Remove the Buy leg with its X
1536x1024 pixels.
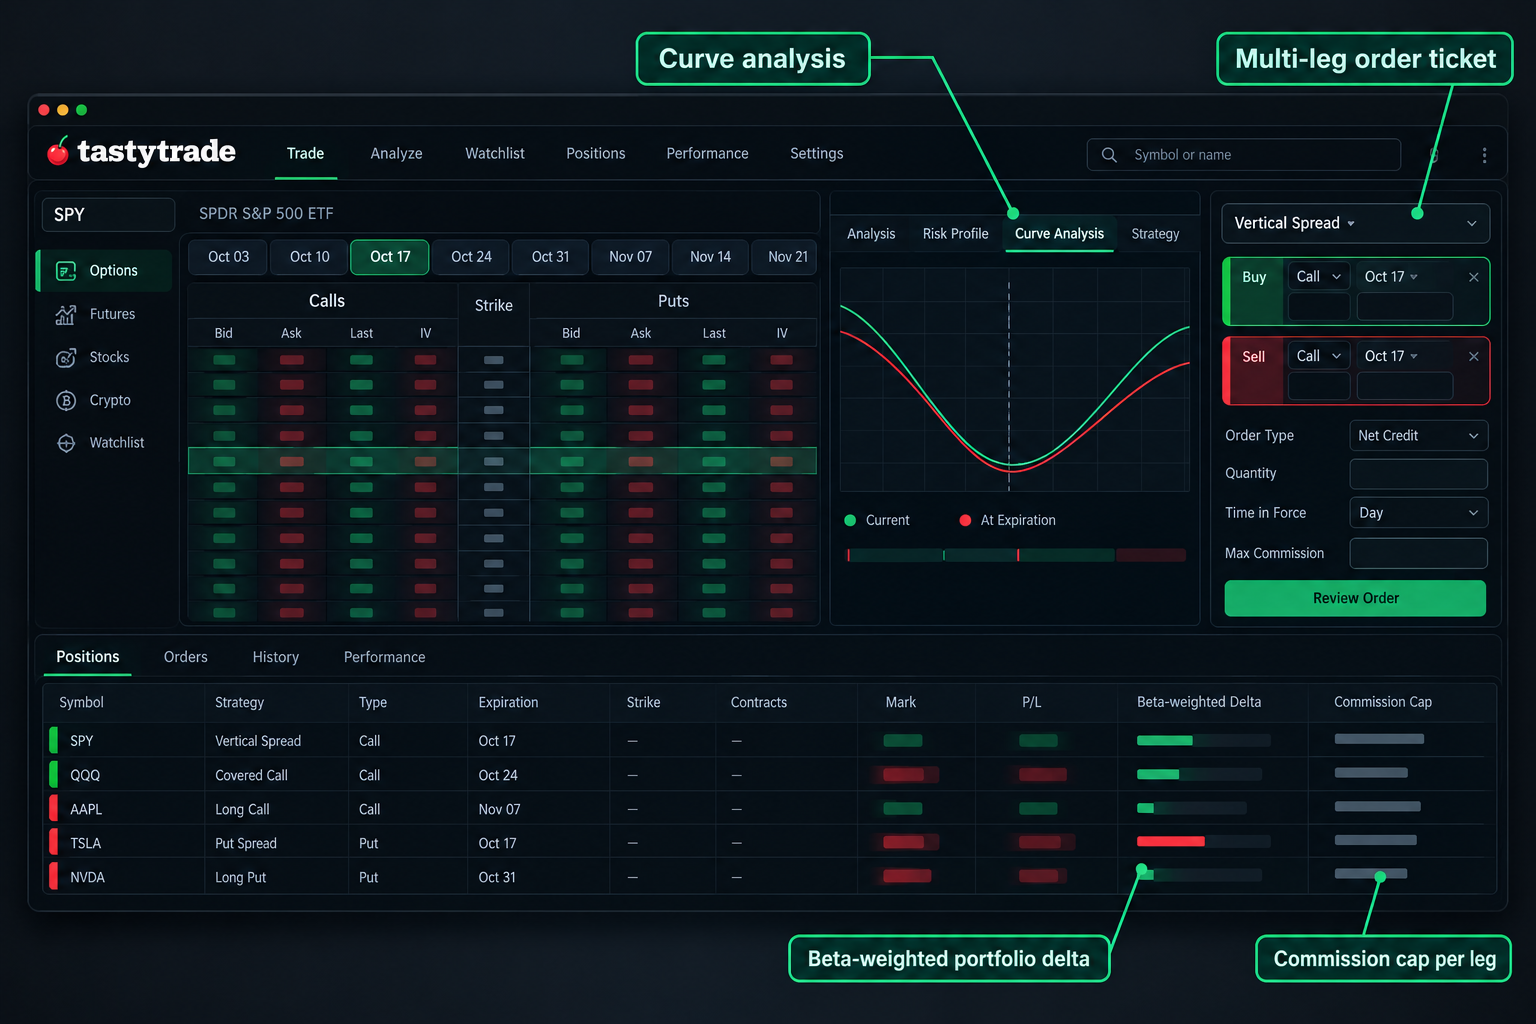[x=1473, y=277]
